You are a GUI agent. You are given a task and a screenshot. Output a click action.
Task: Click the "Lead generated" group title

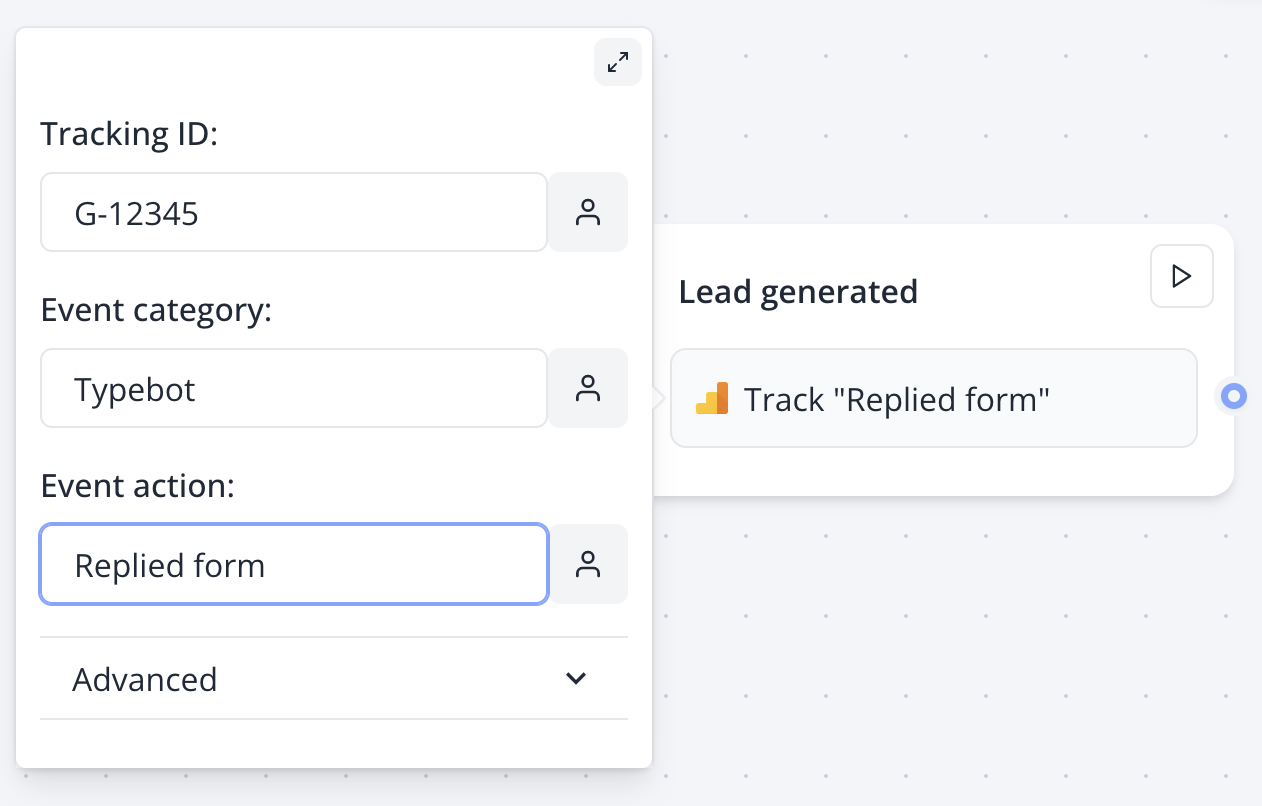[x=798, y=291]
